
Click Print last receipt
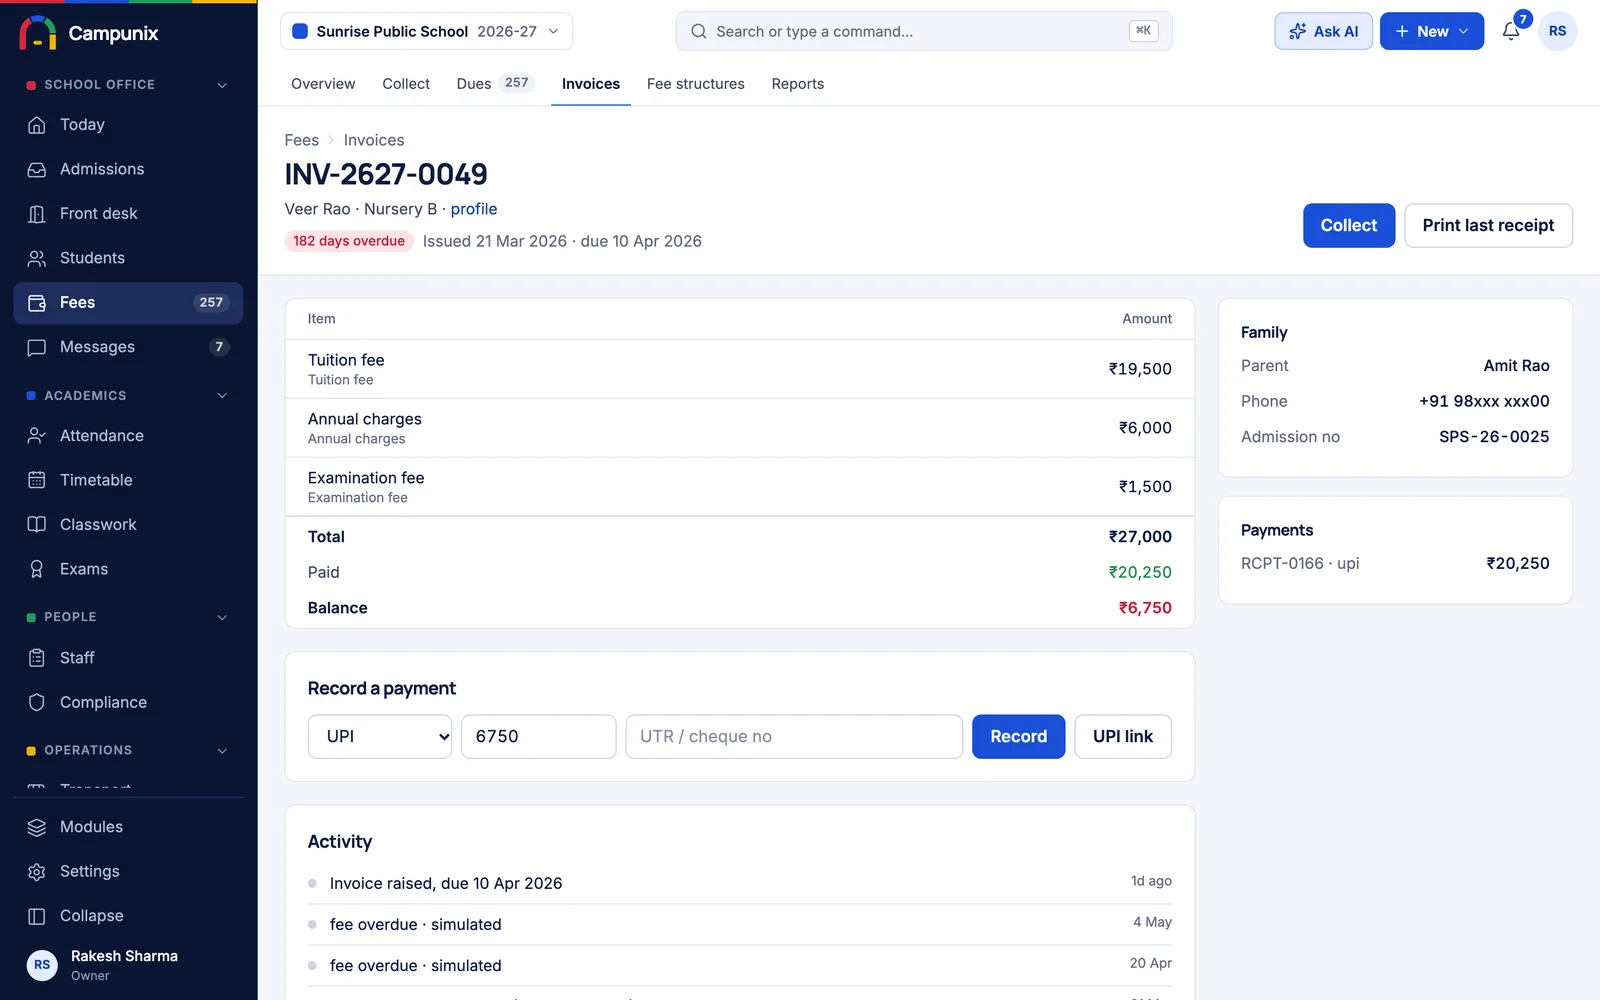pos(1488,226)
